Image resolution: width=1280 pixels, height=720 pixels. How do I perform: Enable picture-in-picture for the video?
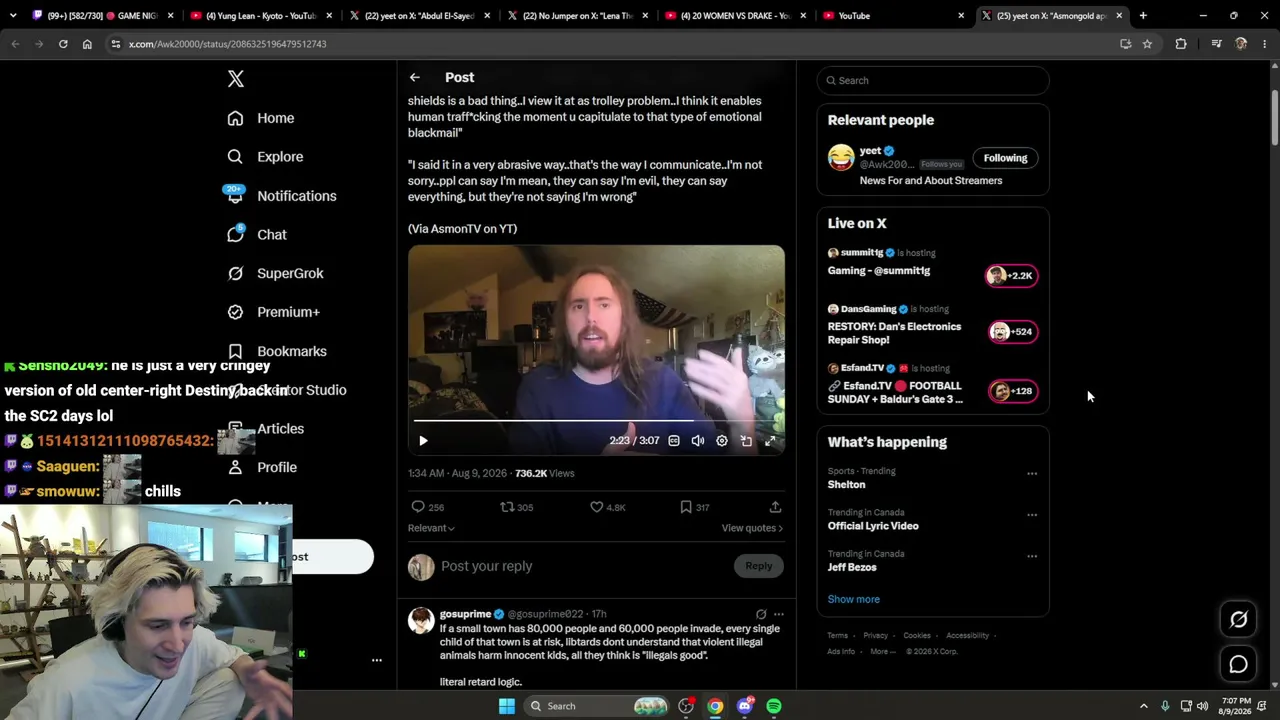746,440
